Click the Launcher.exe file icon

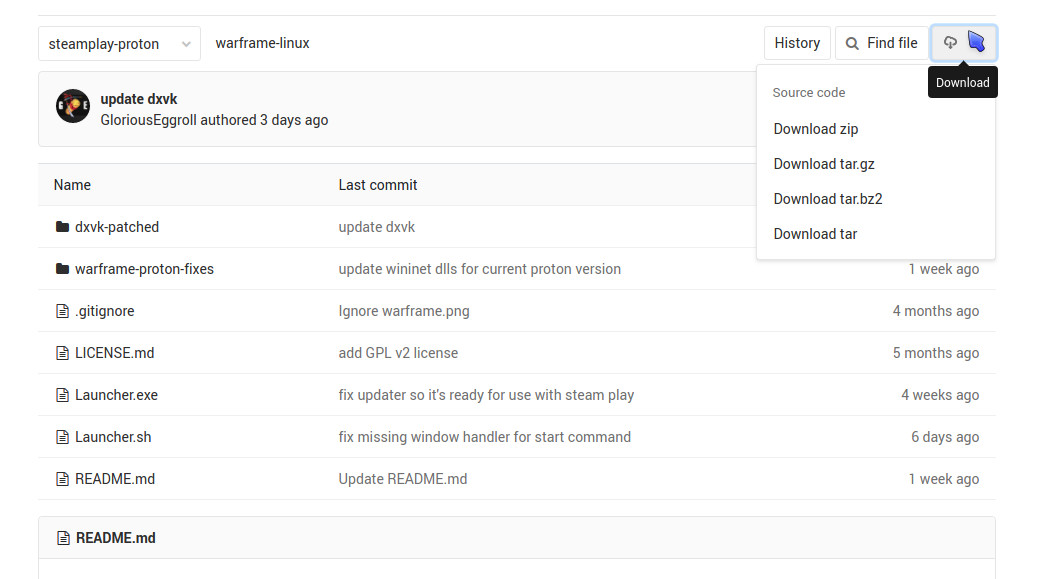coord(62,395)
